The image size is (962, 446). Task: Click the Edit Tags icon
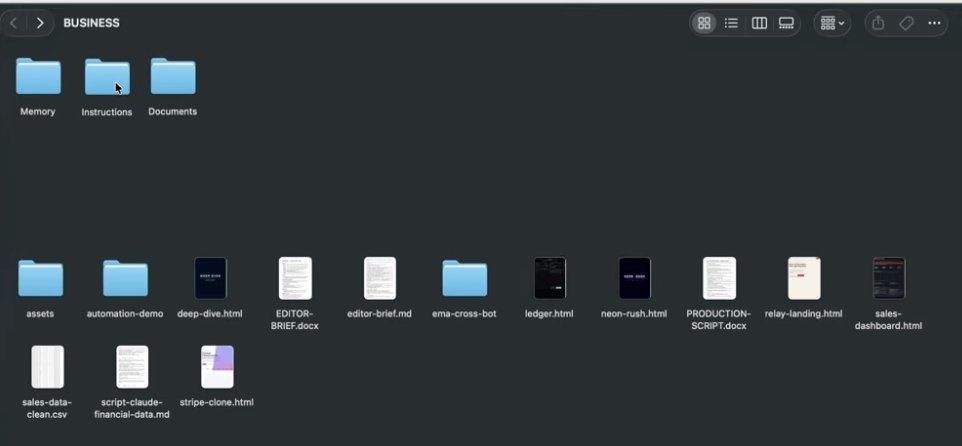(x=906, y=23)
